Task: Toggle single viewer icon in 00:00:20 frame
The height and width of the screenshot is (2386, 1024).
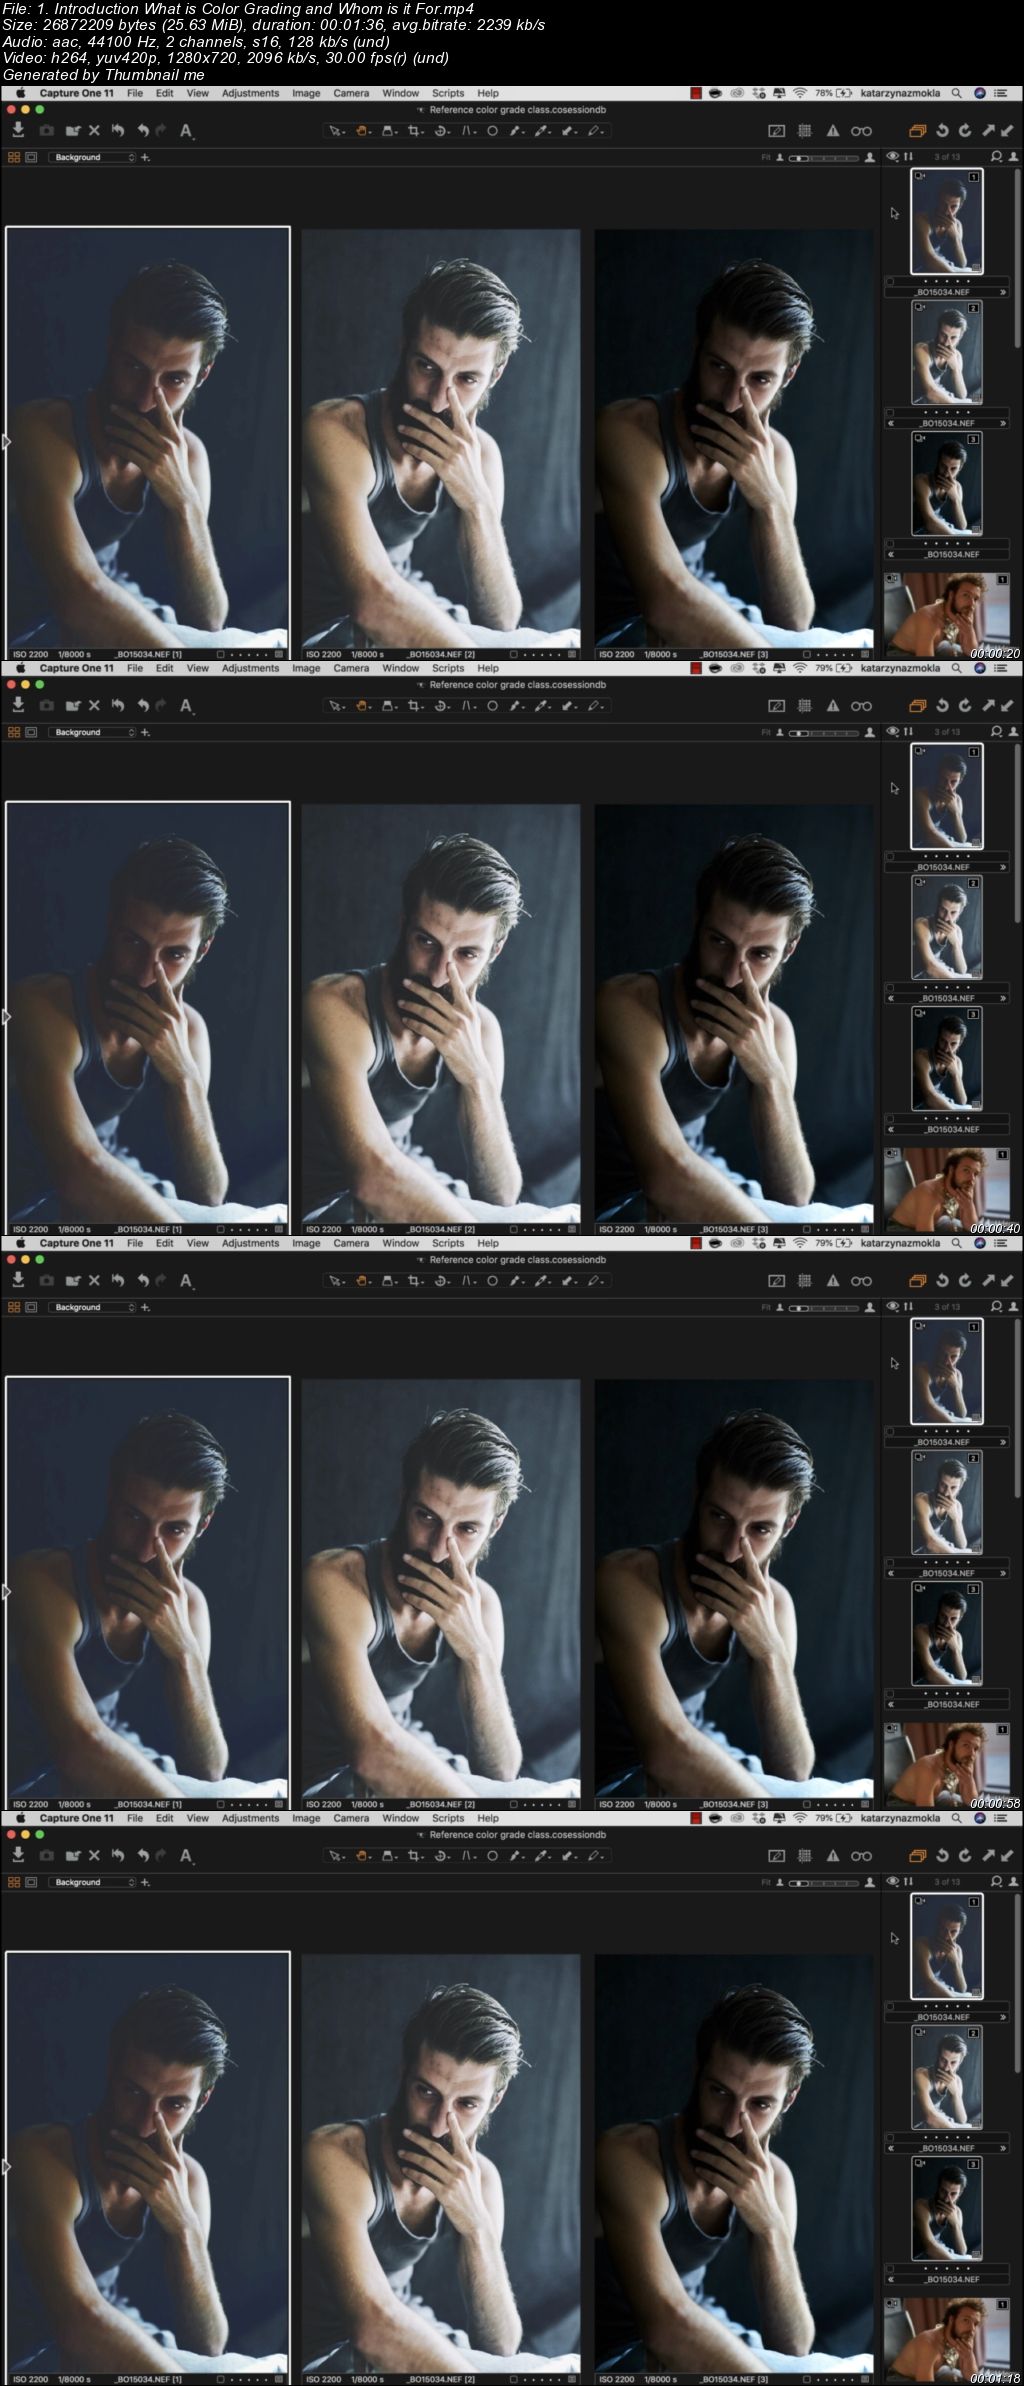Action: tap(31, 158)
